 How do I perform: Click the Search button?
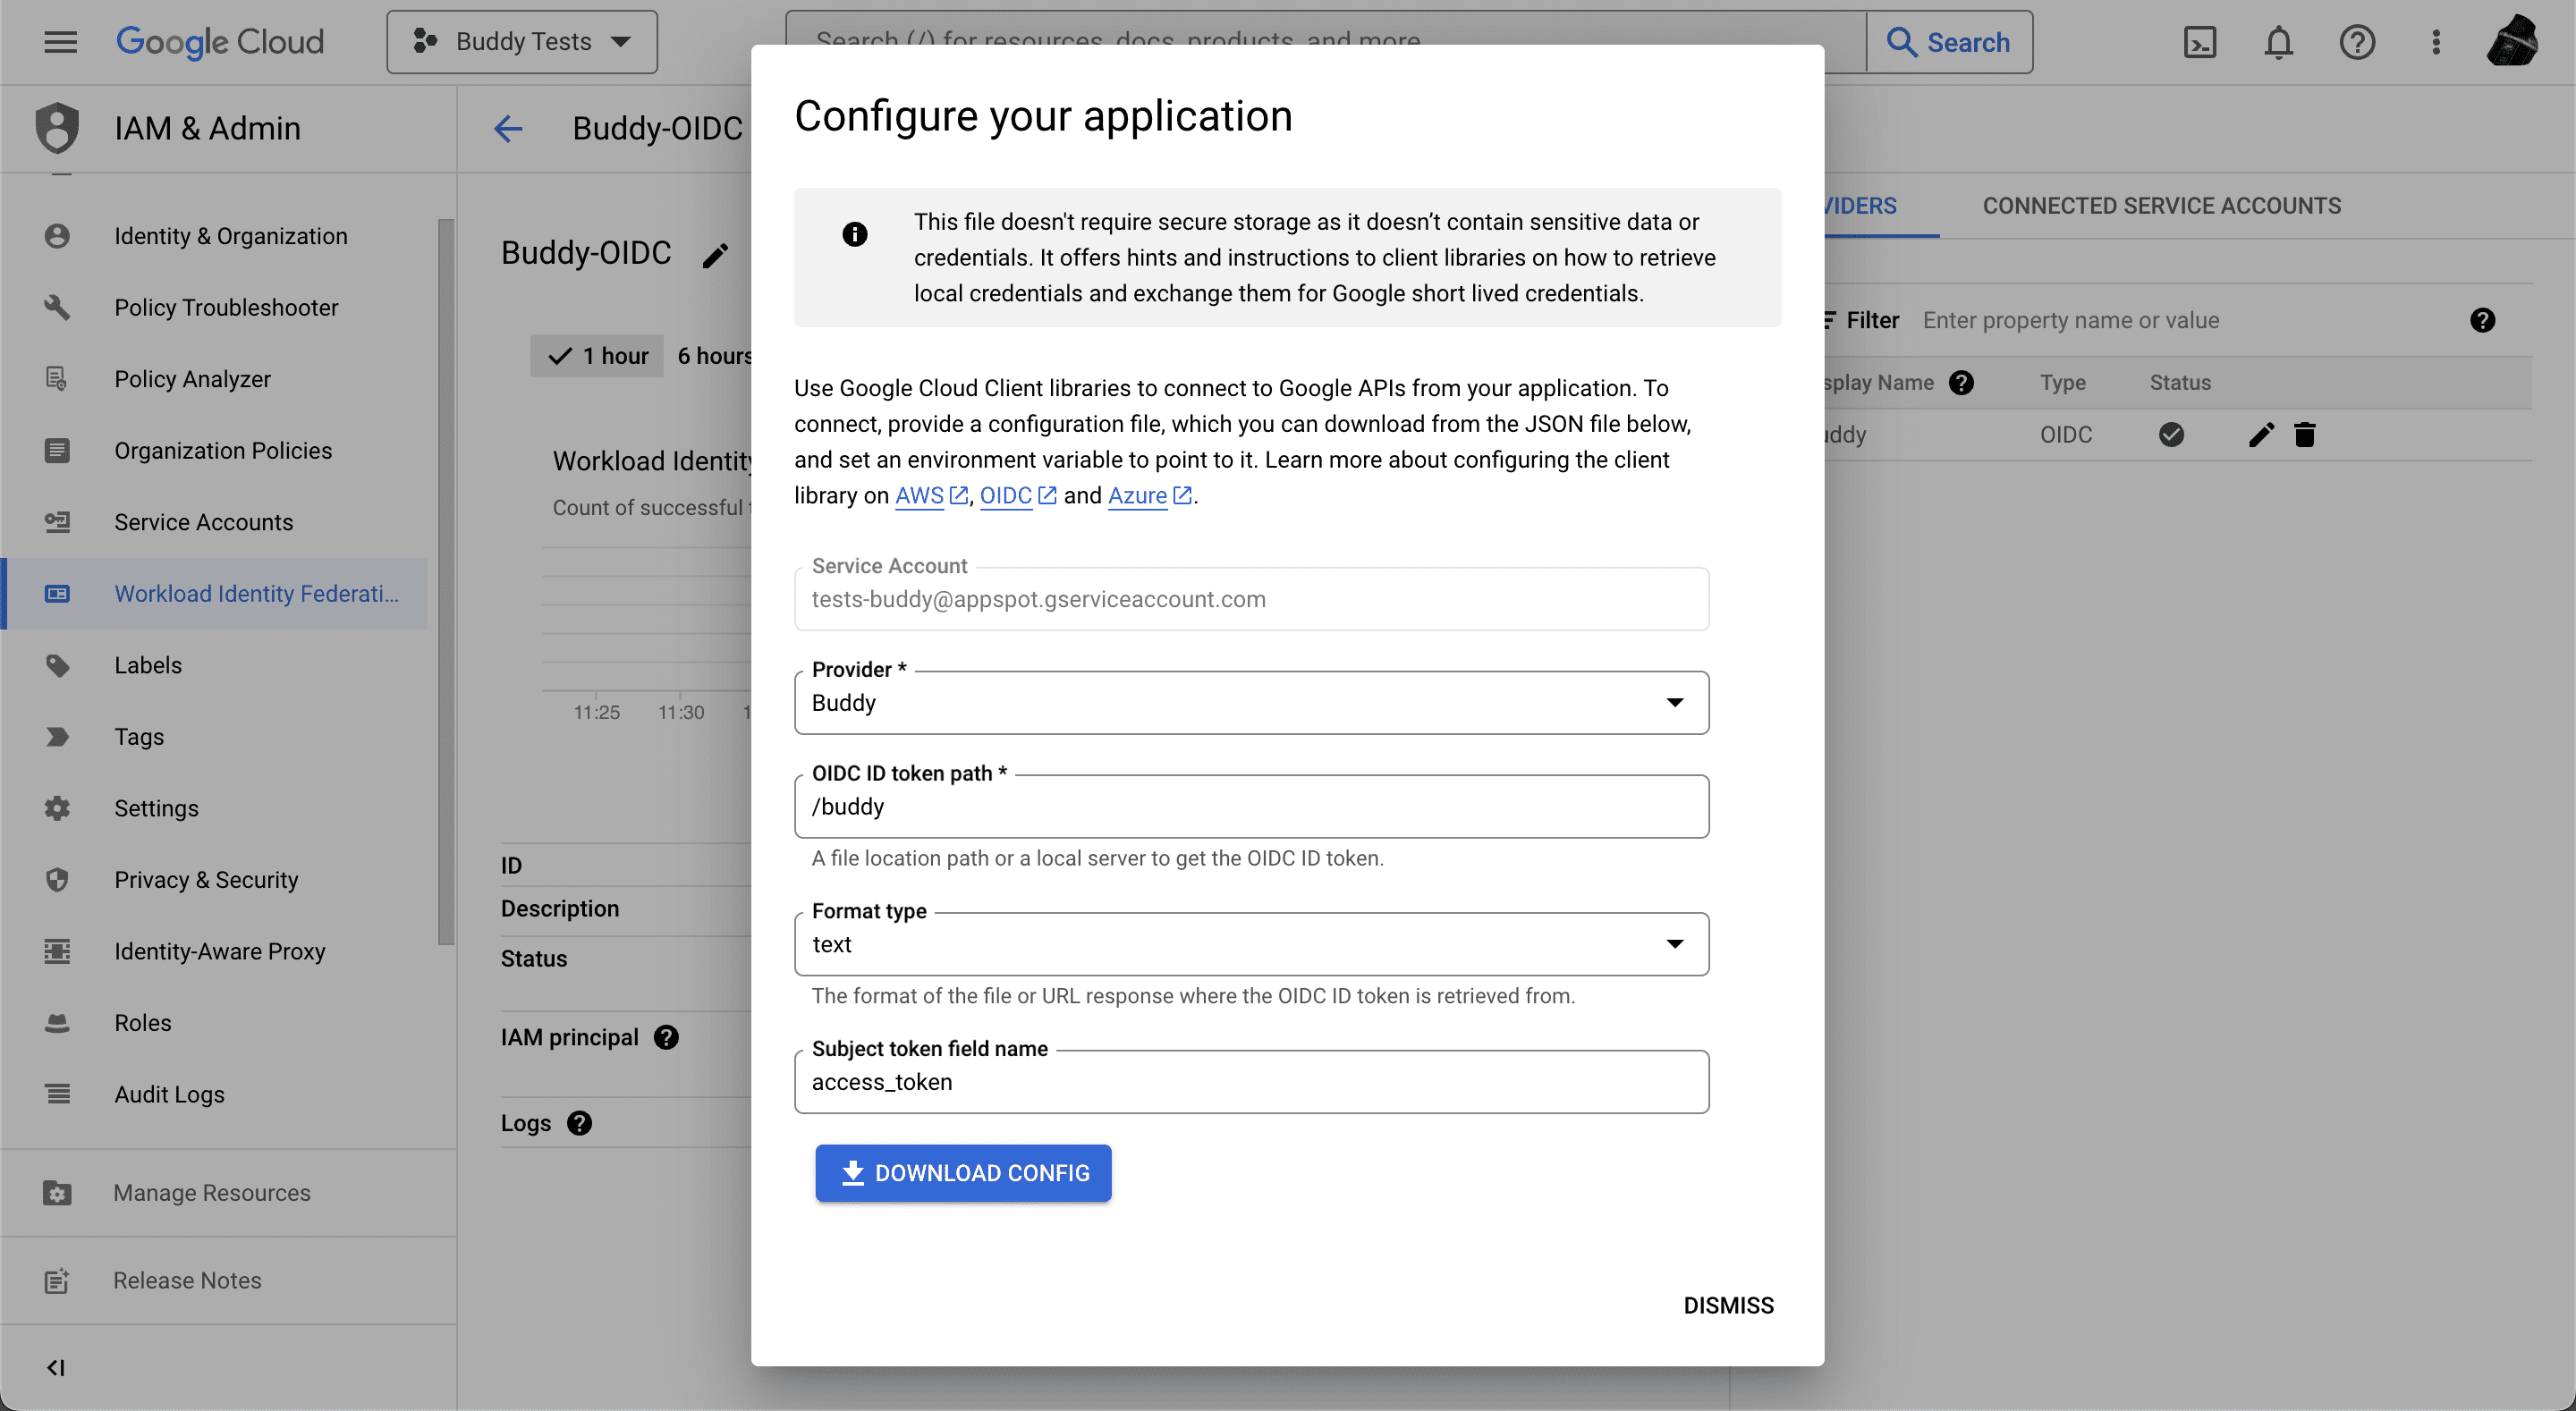click(1949, 42)
